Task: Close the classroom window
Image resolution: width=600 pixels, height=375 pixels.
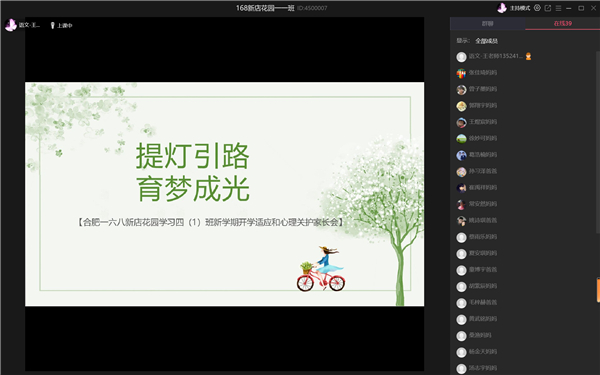Action: click(594, 8)
